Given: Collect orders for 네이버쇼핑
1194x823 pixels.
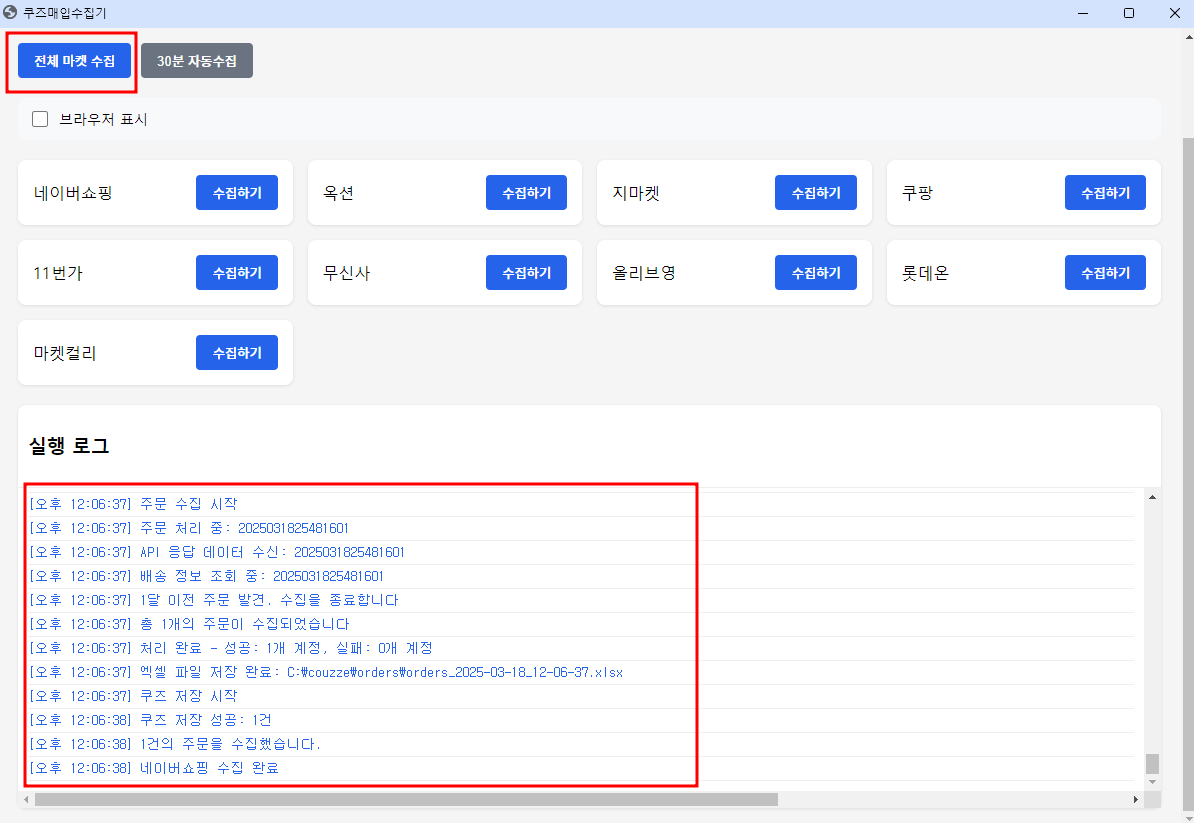Looking at the screenshot, I should (237, 193).
